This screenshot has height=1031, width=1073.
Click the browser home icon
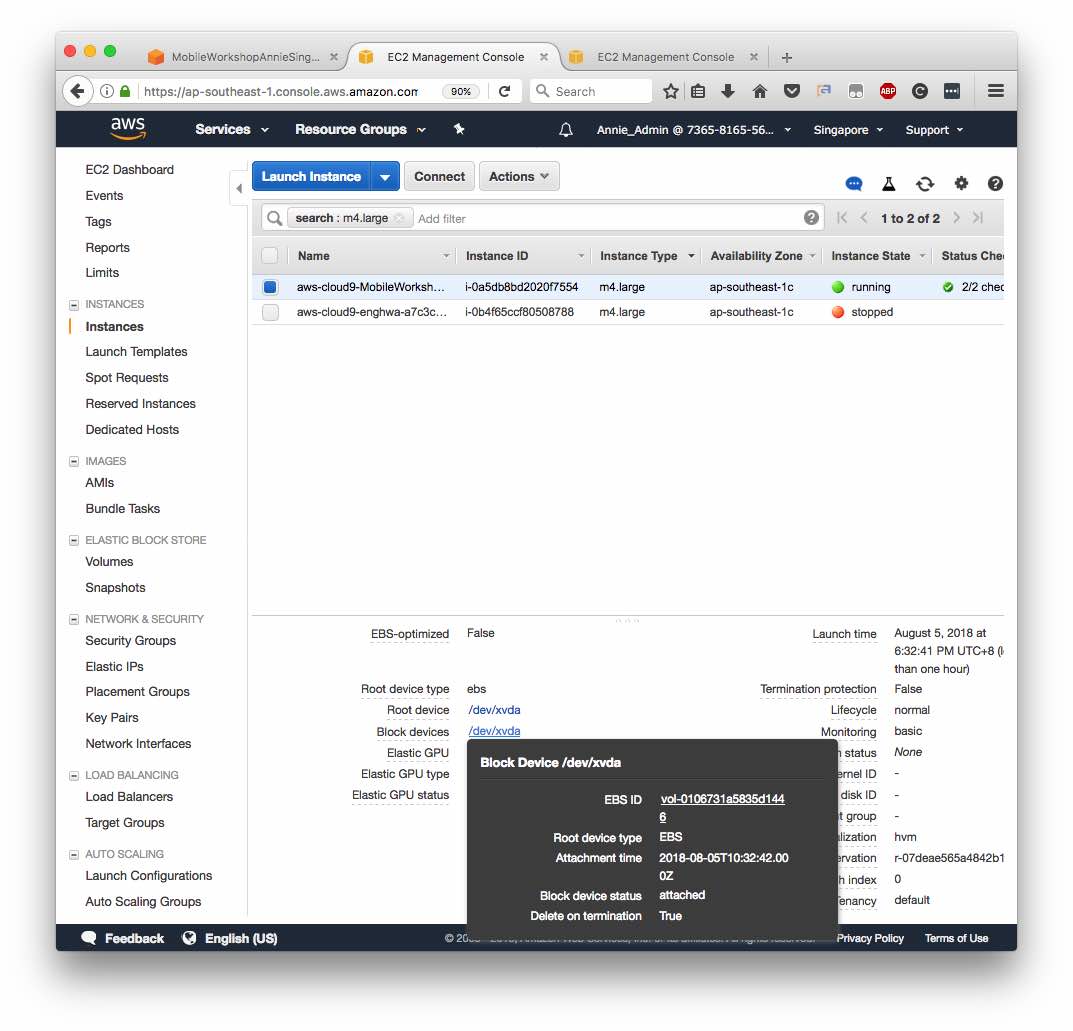pos(760,91)
